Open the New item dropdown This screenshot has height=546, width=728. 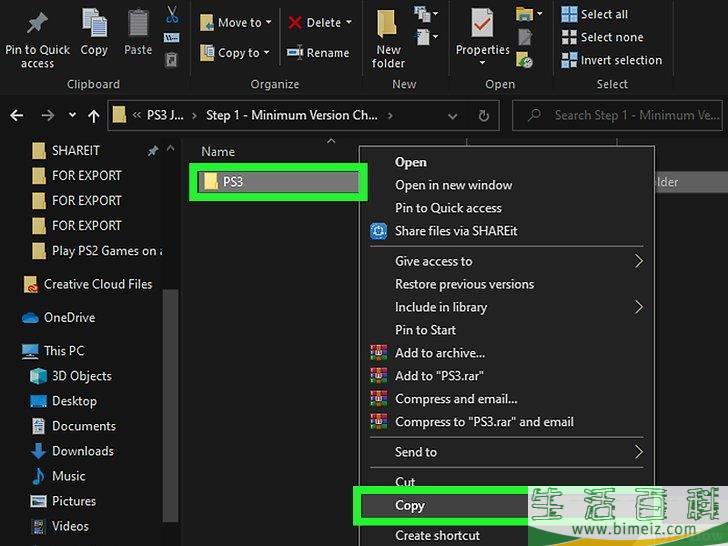click(426, 14)
